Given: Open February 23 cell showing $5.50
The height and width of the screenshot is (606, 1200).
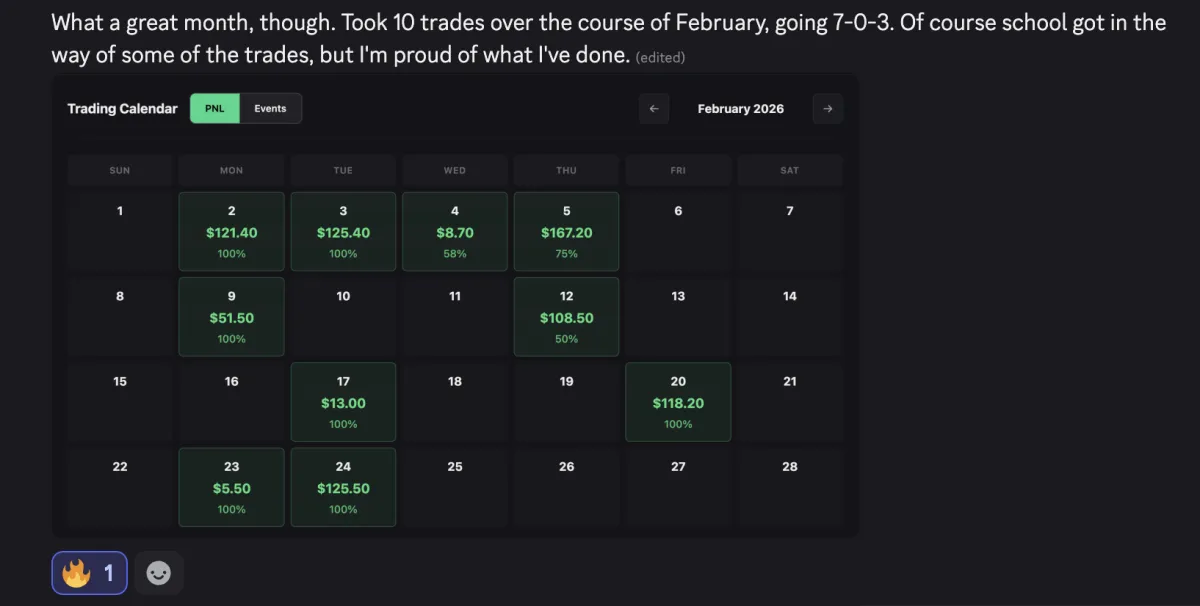Looking at the screenshot, I should [x=231, y=487].
